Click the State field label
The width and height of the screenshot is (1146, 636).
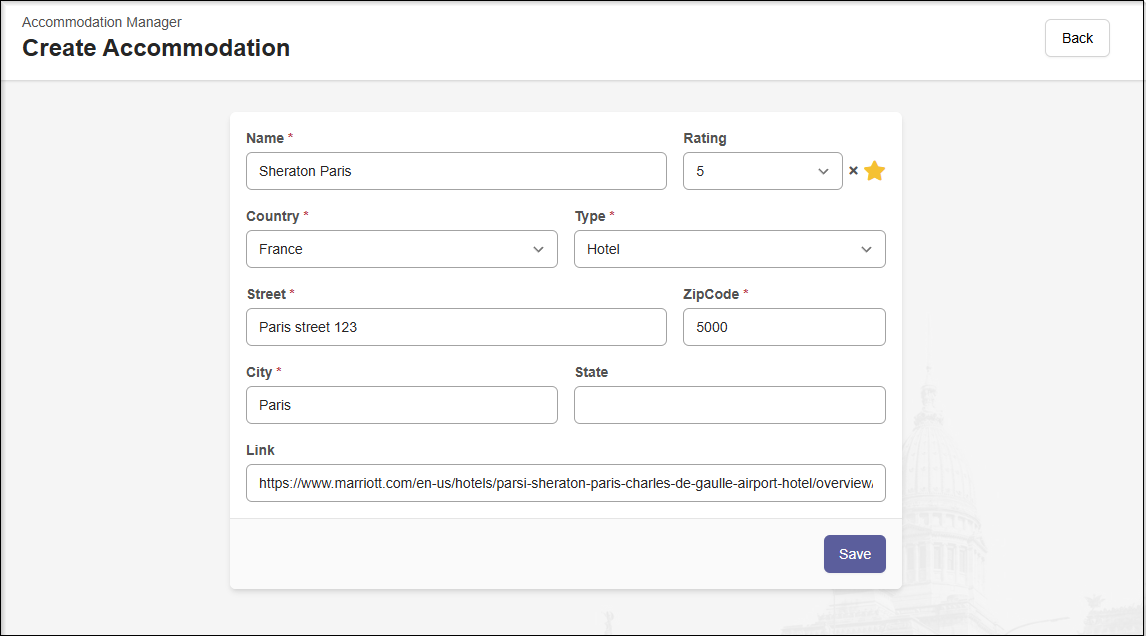pos(591,372)
